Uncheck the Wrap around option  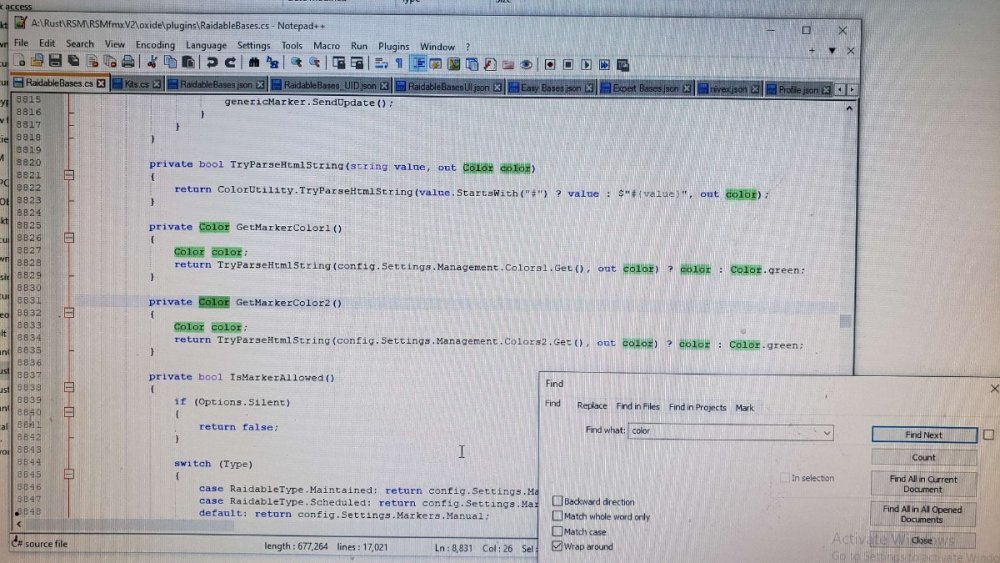coord(558,547)
